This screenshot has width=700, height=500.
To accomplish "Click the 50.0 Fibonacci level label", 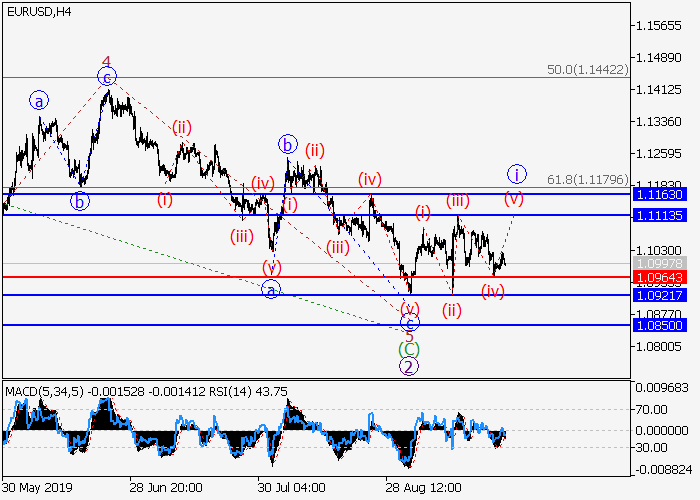I will pos(587,70).
